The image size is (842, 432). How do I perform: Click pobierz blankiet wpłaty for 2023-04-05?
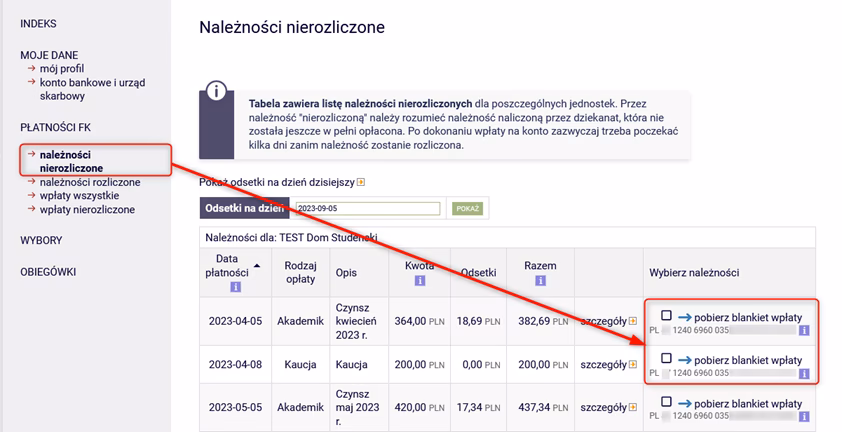point(748,318)
